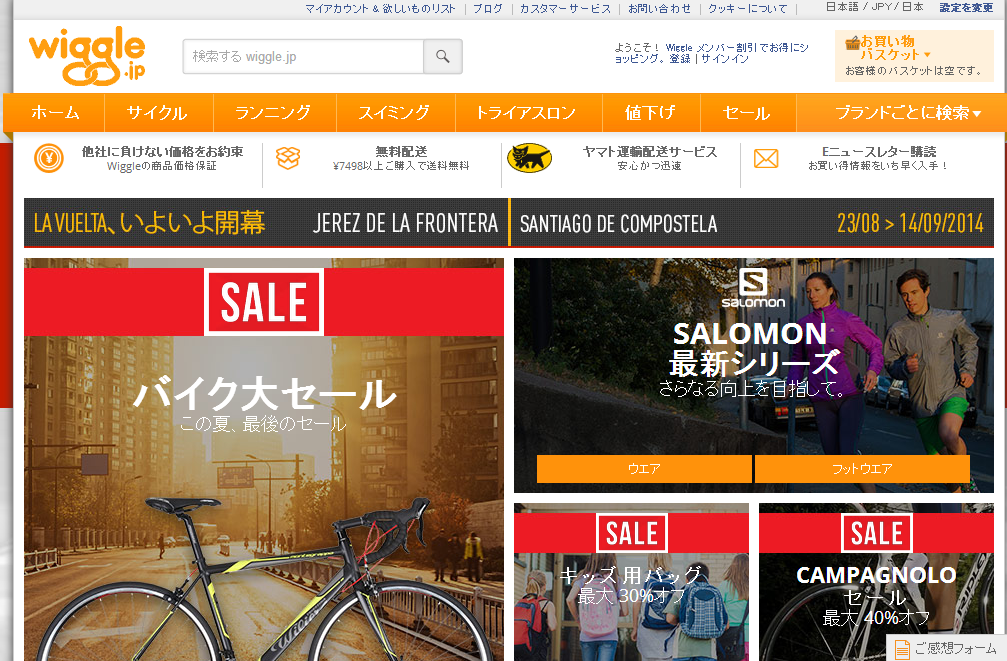The width and height of the screenshot is (1007, 661).
Task: Click the shopping basket icon
Action: coord(852,44)
